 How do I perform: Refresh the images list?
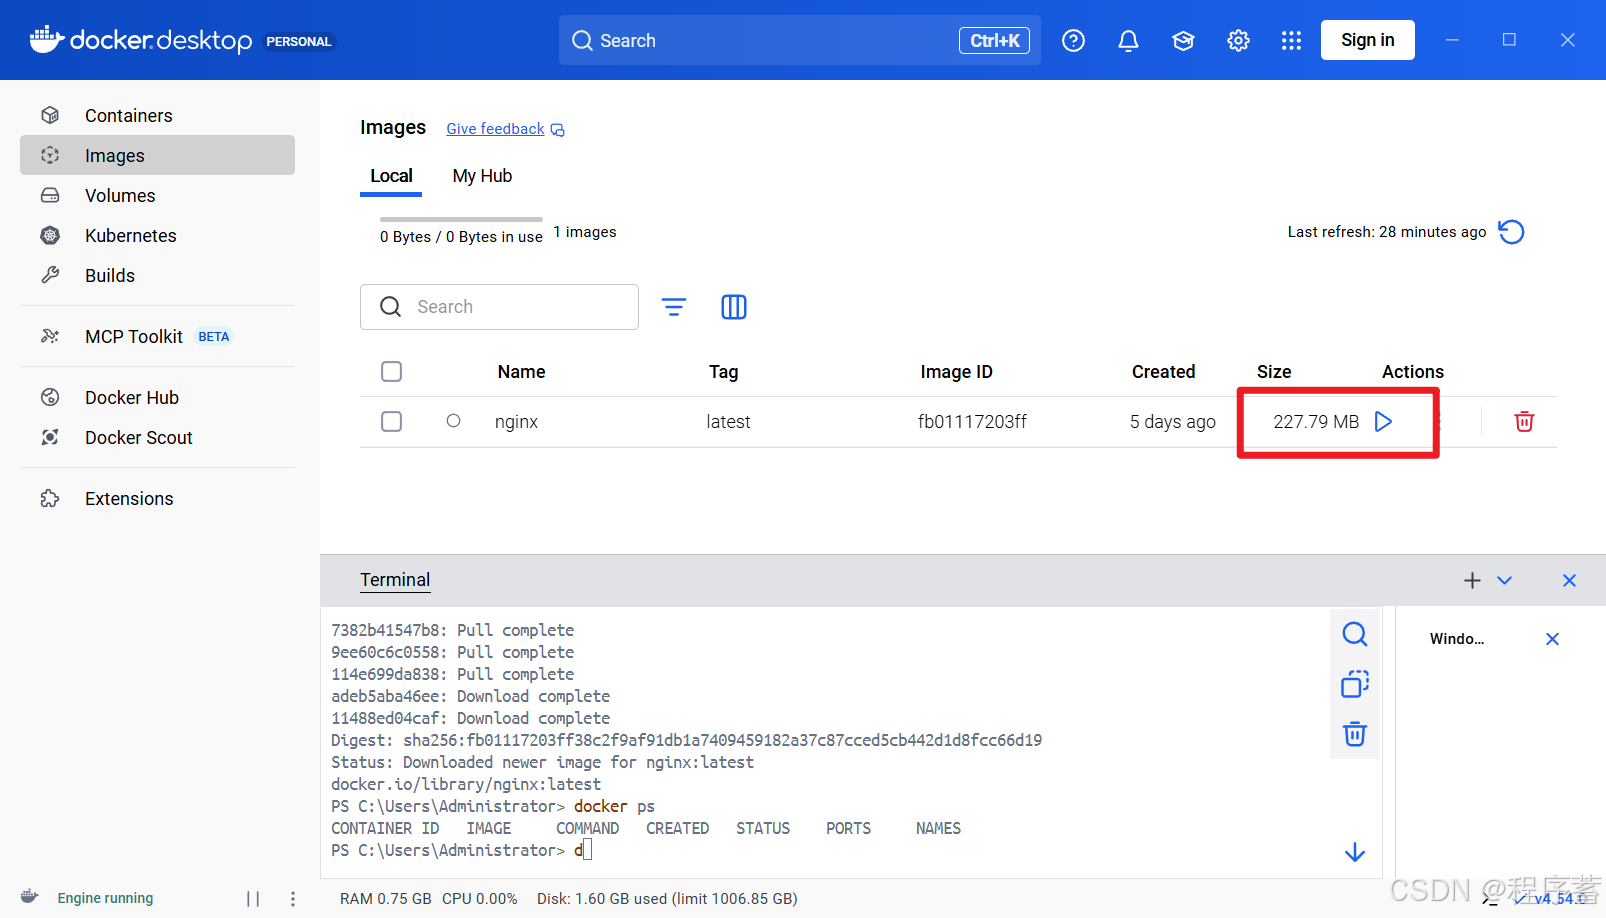click(x=1511, y=232)
